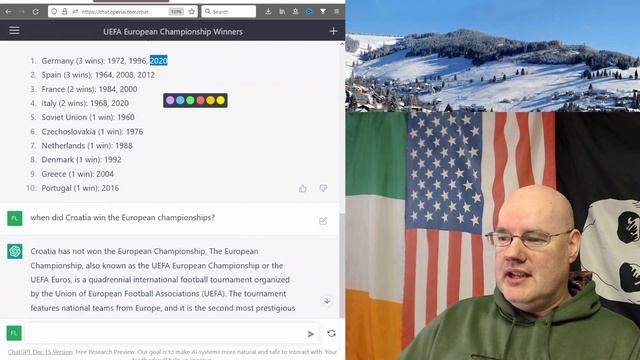Open the browser application menu
The width and height of the screenshot is (640, 360).
tap(336, 11)
